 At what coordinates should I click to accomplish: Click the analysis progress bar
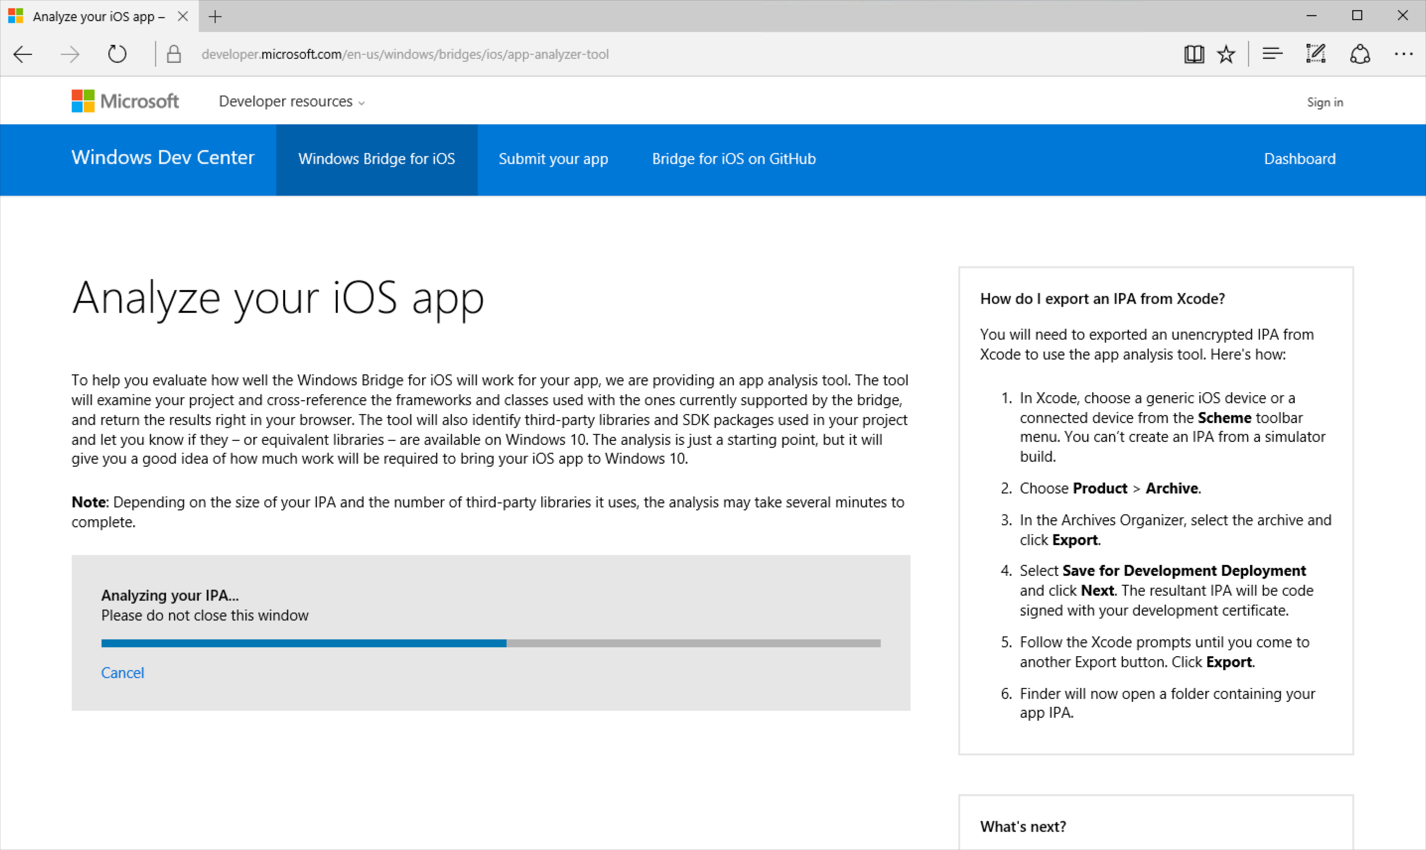tap(491, 643)
